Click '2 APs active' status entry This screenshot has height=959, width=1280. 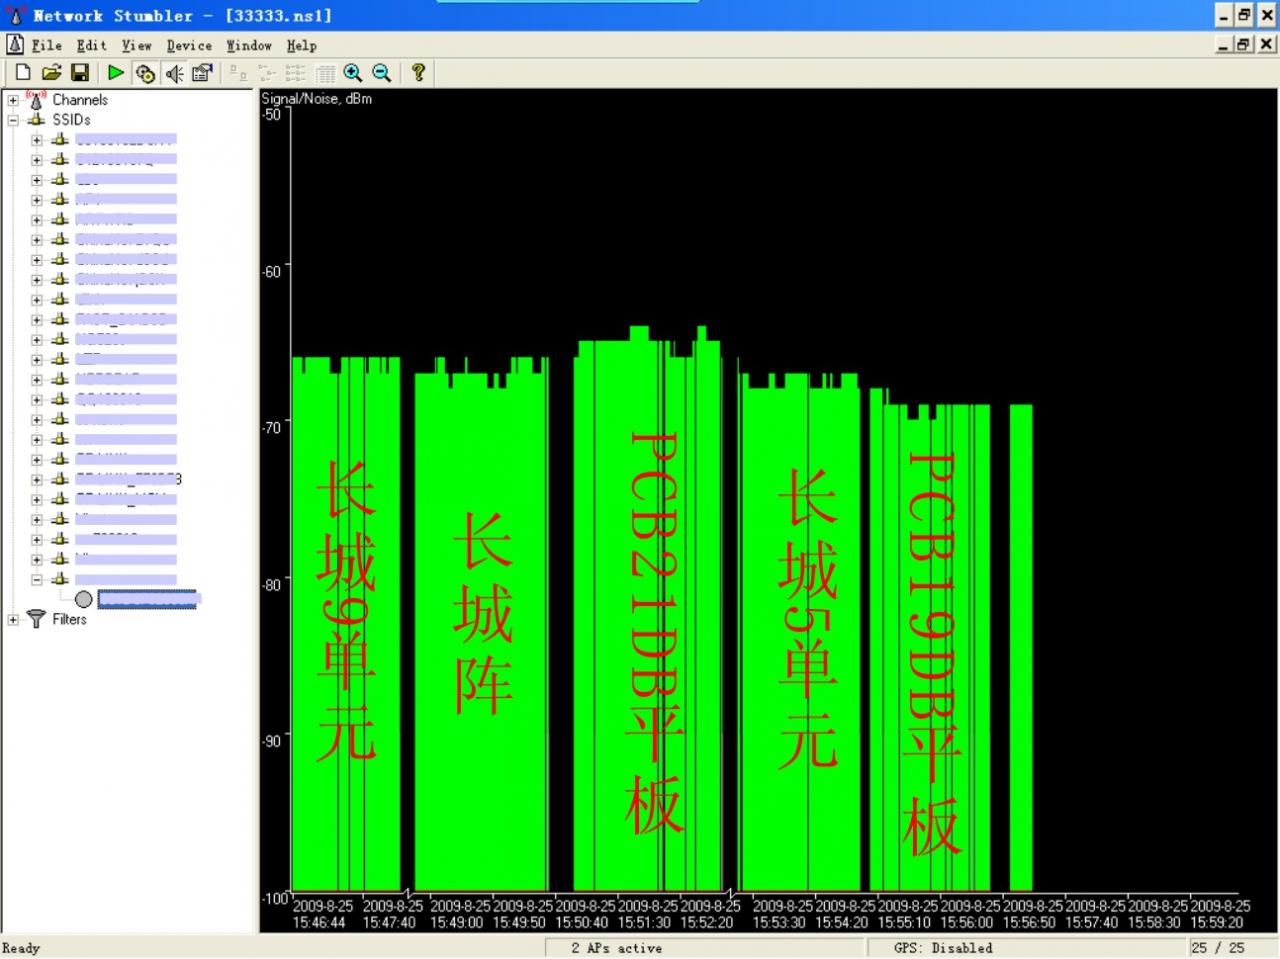[x=616, y=948]
